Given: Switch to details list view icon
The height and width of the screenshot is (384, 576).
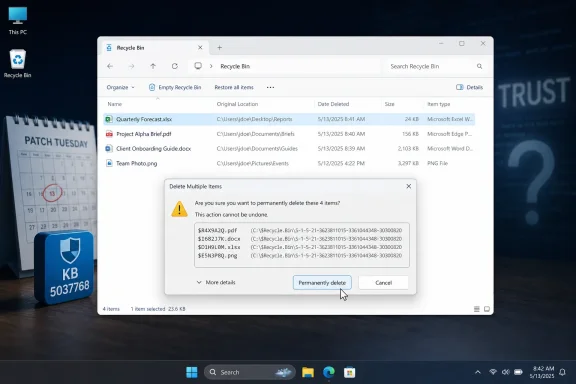Looking at the screenshot, I should [476, 309].
